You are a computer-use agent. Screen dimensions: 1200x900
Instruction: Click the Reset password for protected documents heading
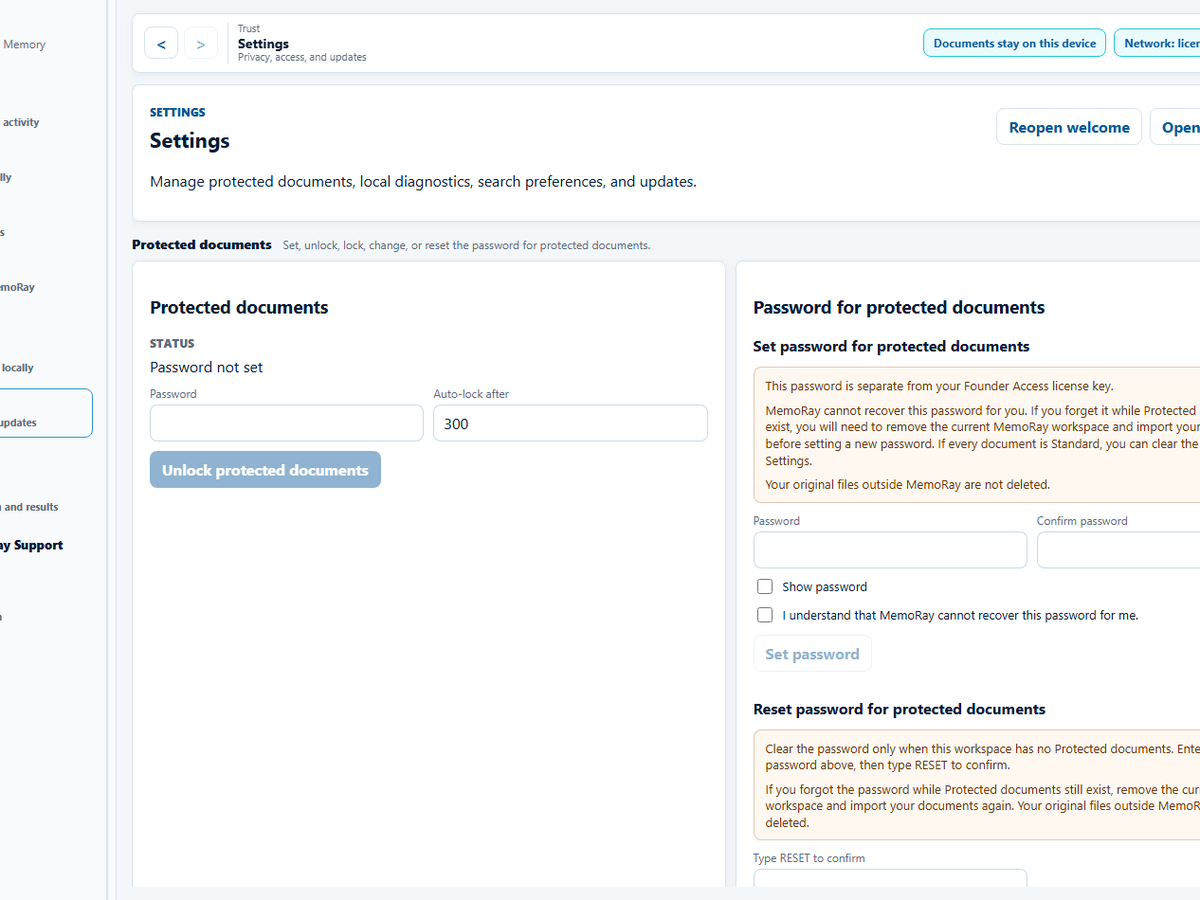(899, 709)
